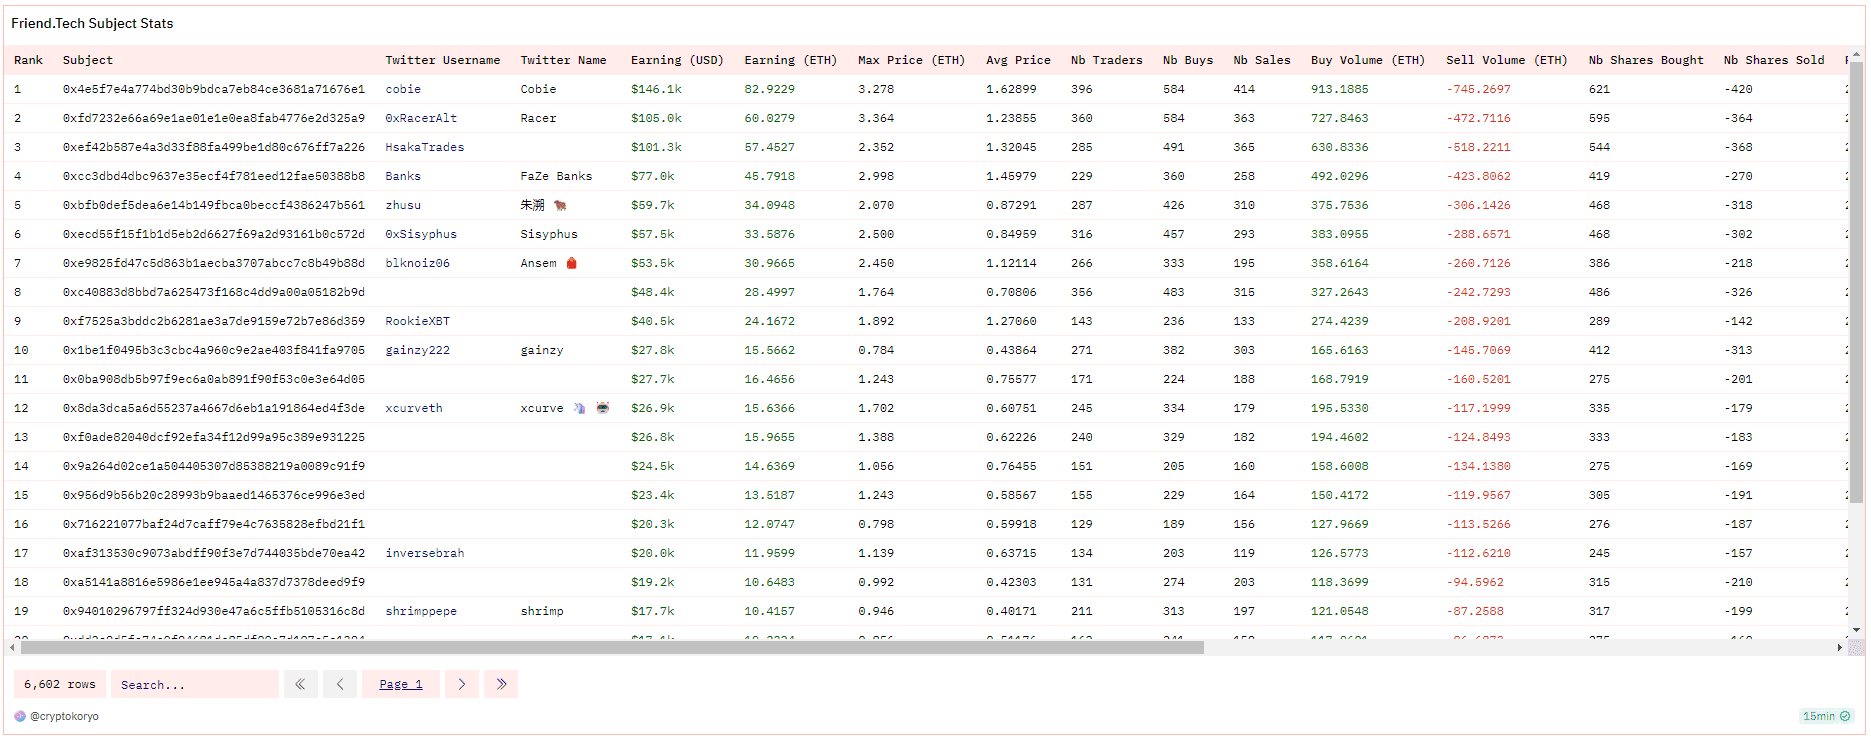
Task: Focus the Search... input field
Action: coord(195,684)
